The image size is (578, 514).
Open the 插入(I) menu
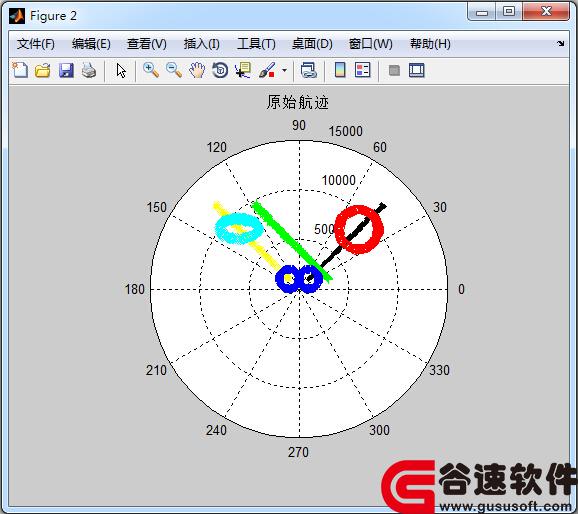(x=202, y=44)
